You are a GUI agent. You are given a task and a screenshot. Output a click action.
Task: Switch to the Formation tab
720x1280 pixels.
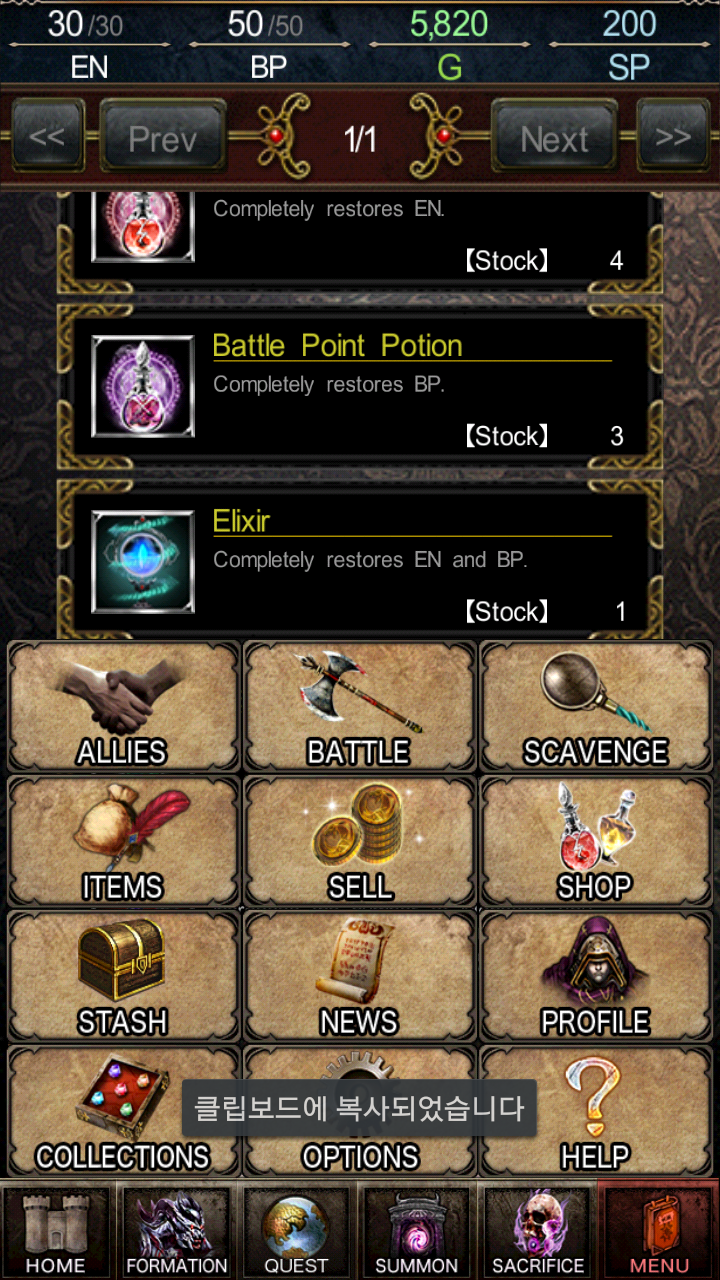coord(176,1230)
